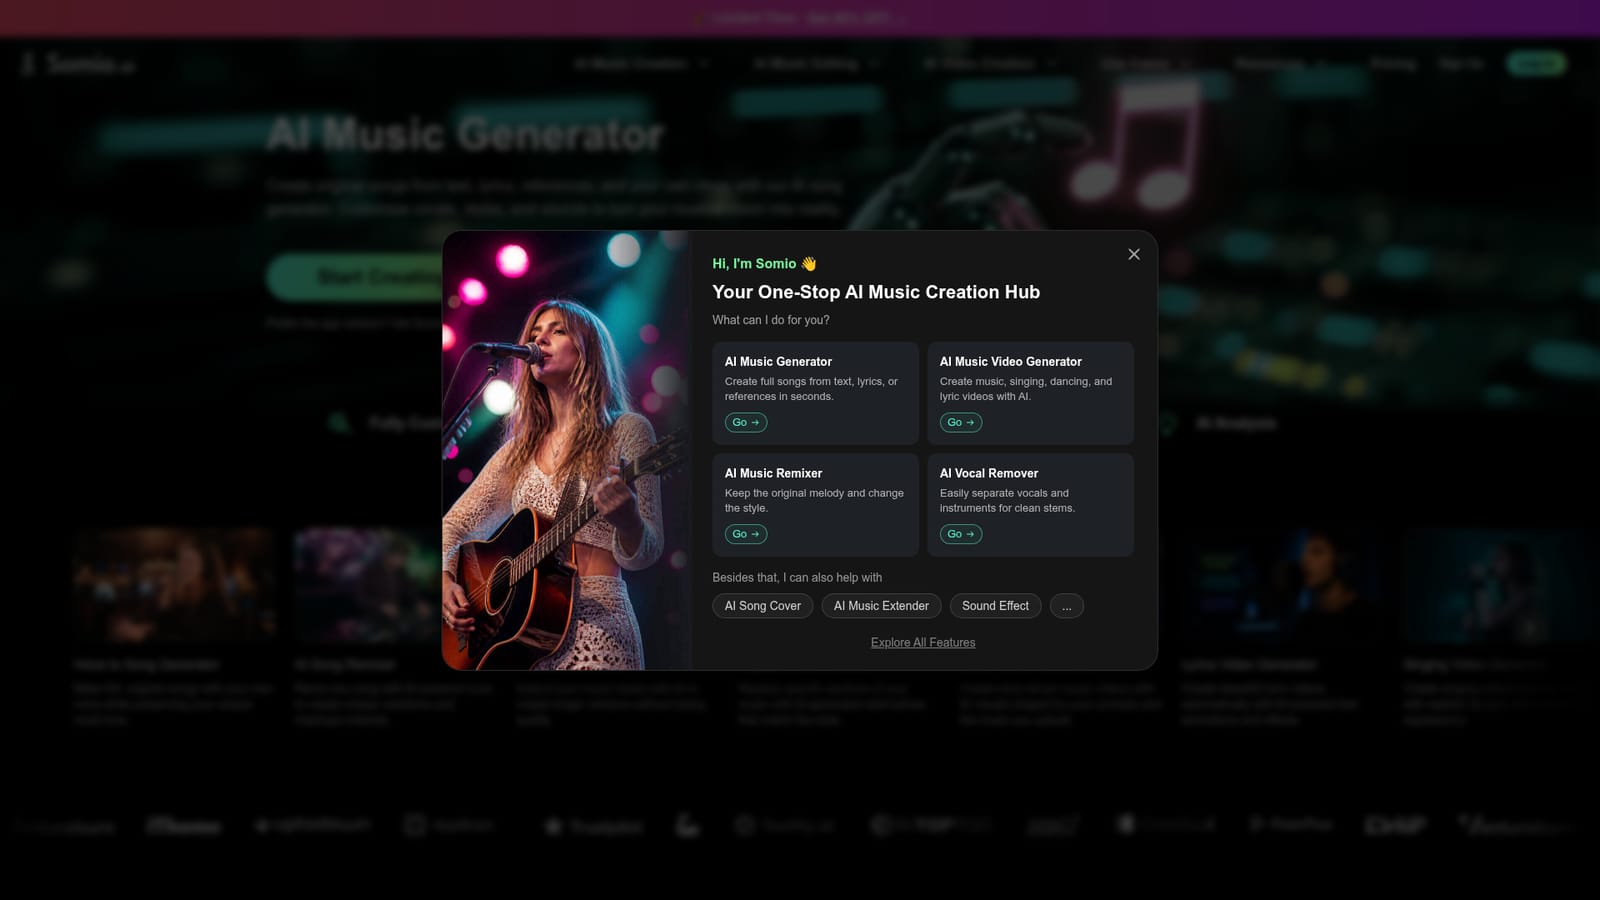Click the singer with guitar image
Viewport: 1600px width, 900px height.
pos(566,450)
